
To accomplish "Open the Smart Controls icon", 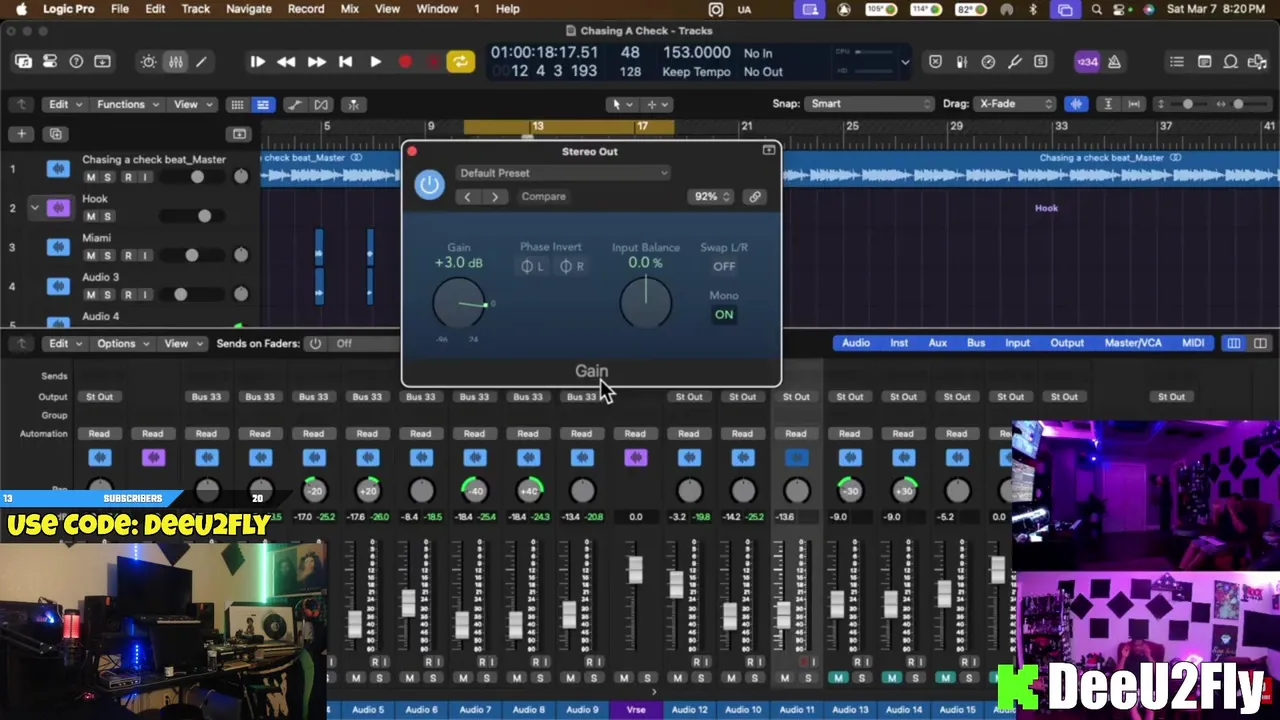I will point(148,62).
